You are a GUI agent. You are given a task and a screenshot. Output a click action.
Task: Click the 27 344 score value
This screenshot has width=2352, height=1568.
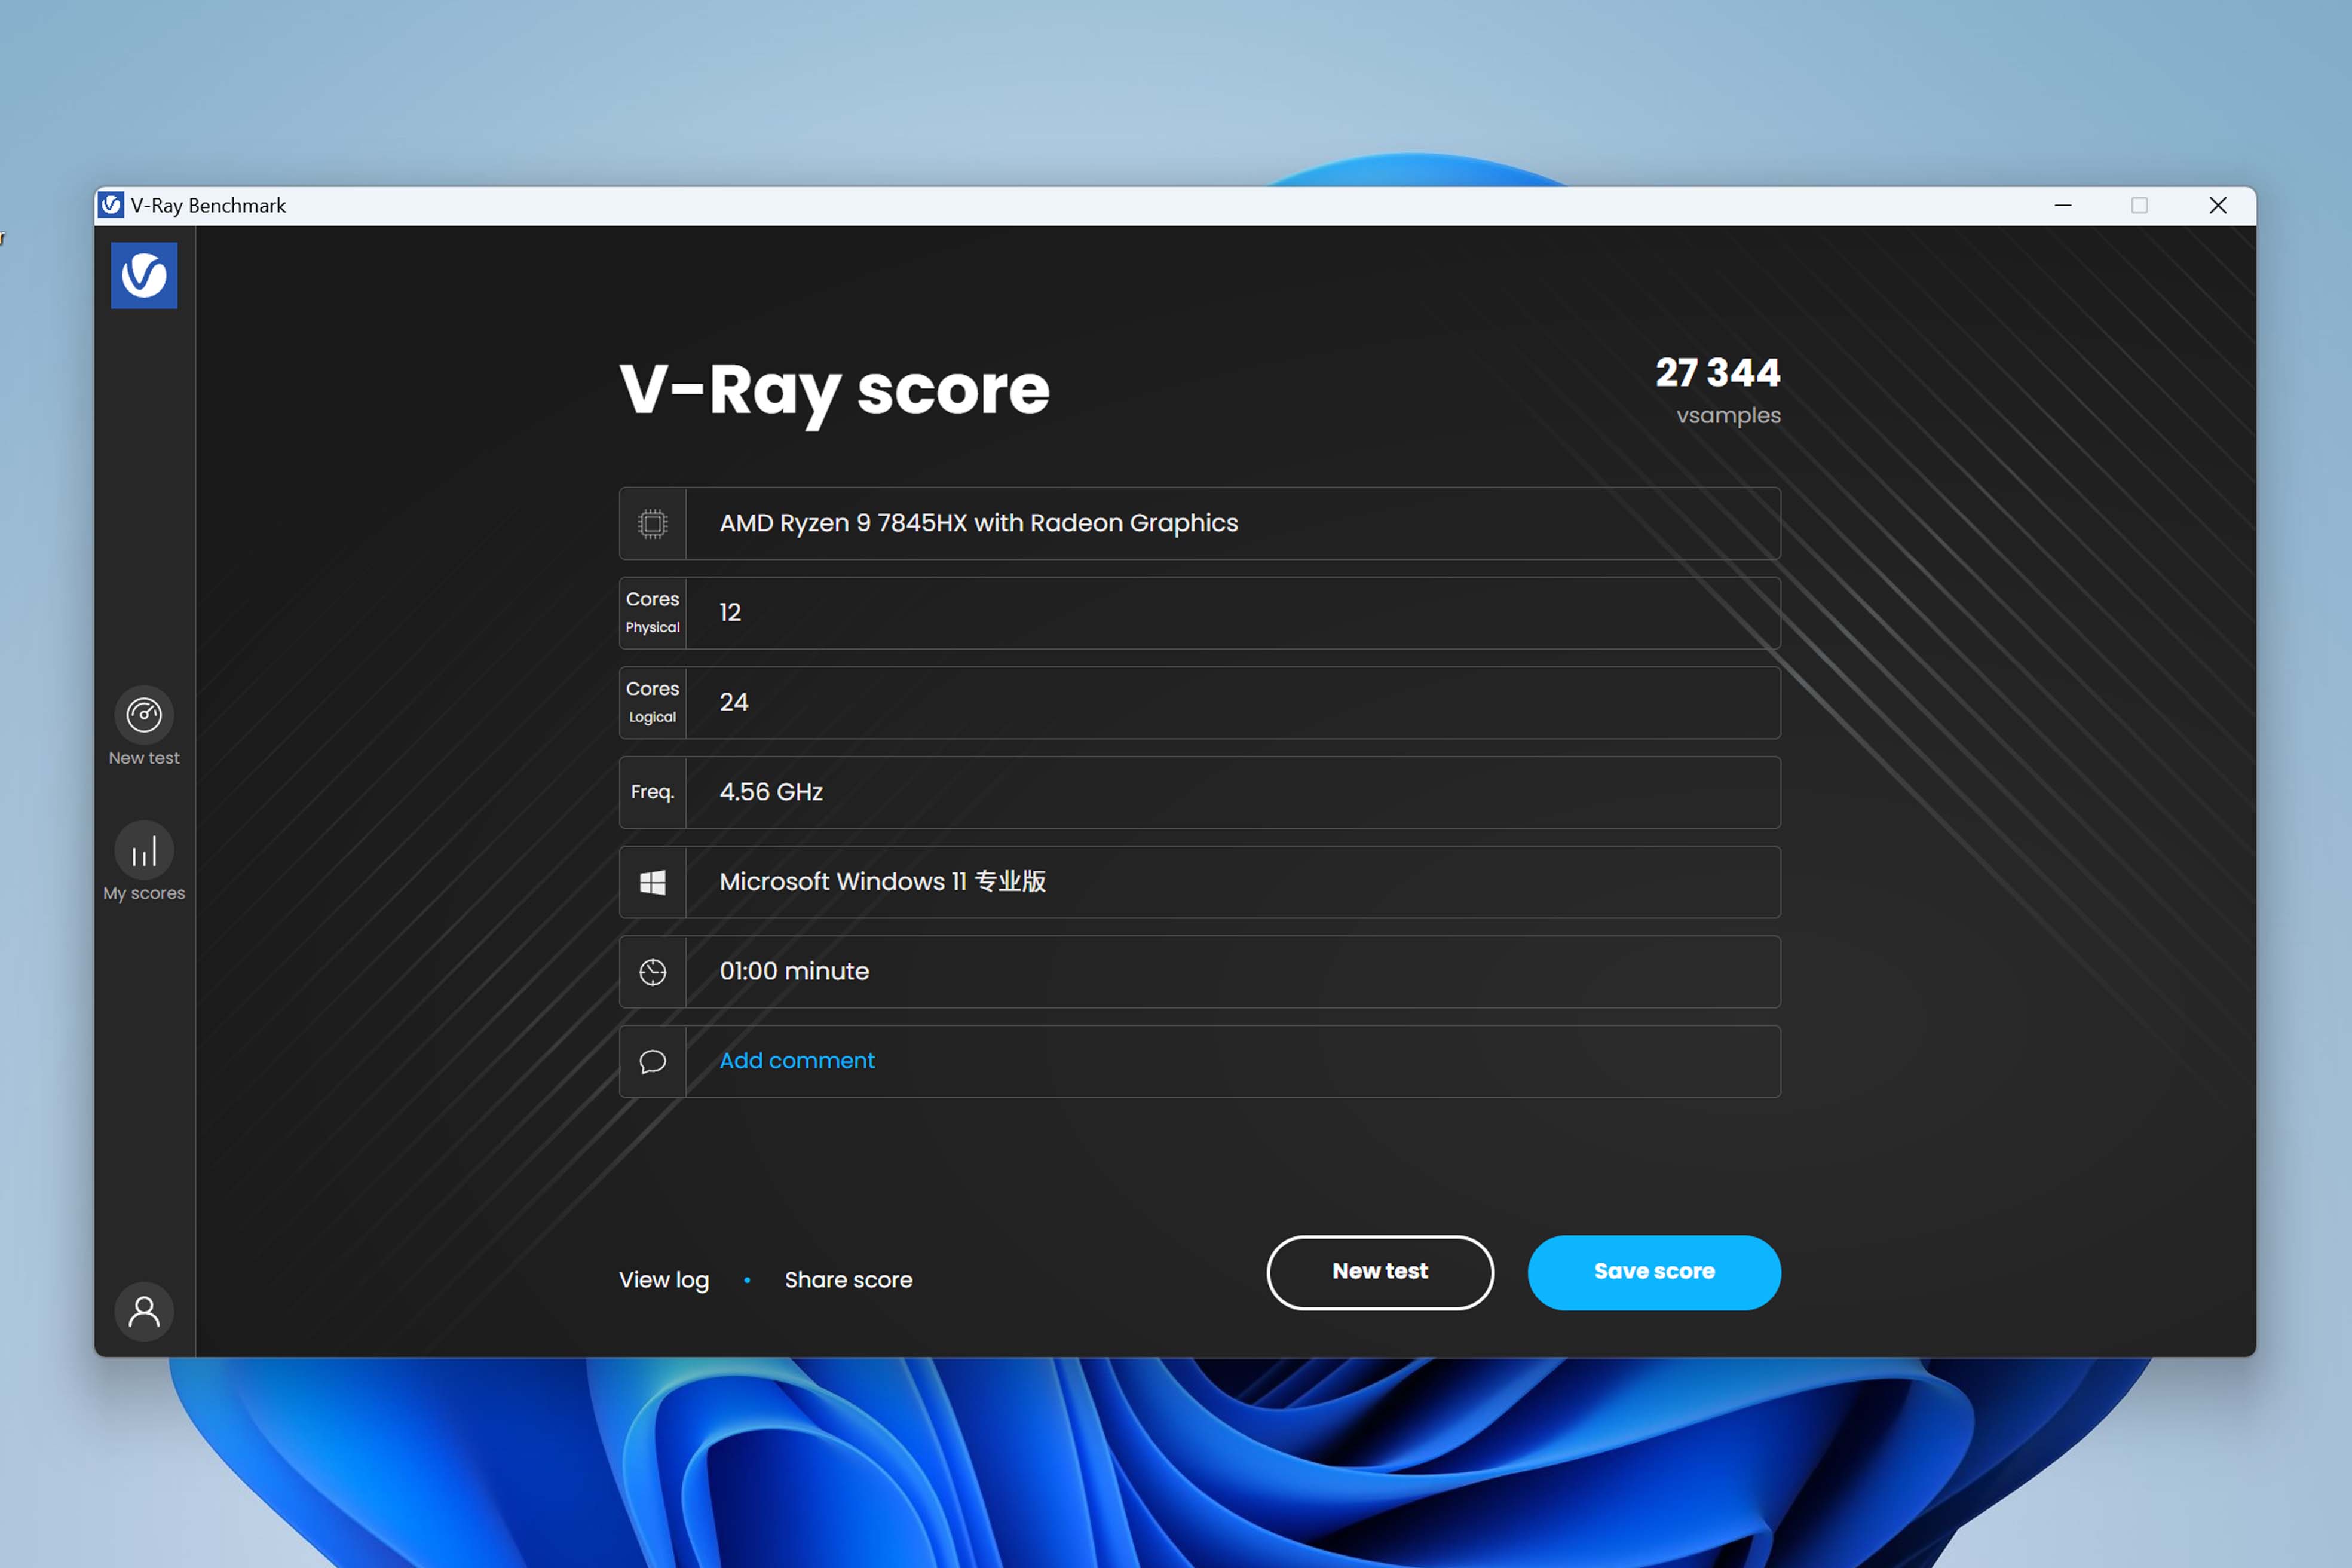coord(1718,372)
